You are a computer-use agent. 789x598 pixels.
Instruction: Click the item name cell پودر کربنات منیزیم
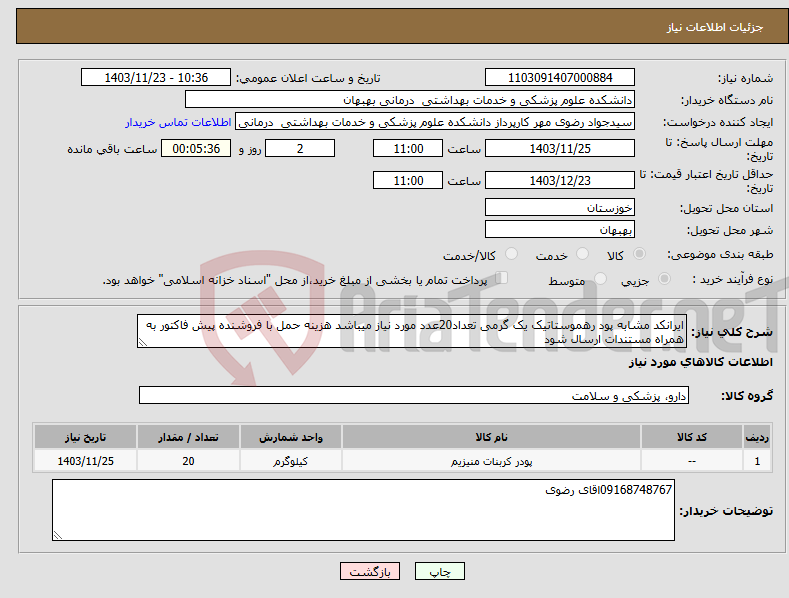click(x=491, y=461)
